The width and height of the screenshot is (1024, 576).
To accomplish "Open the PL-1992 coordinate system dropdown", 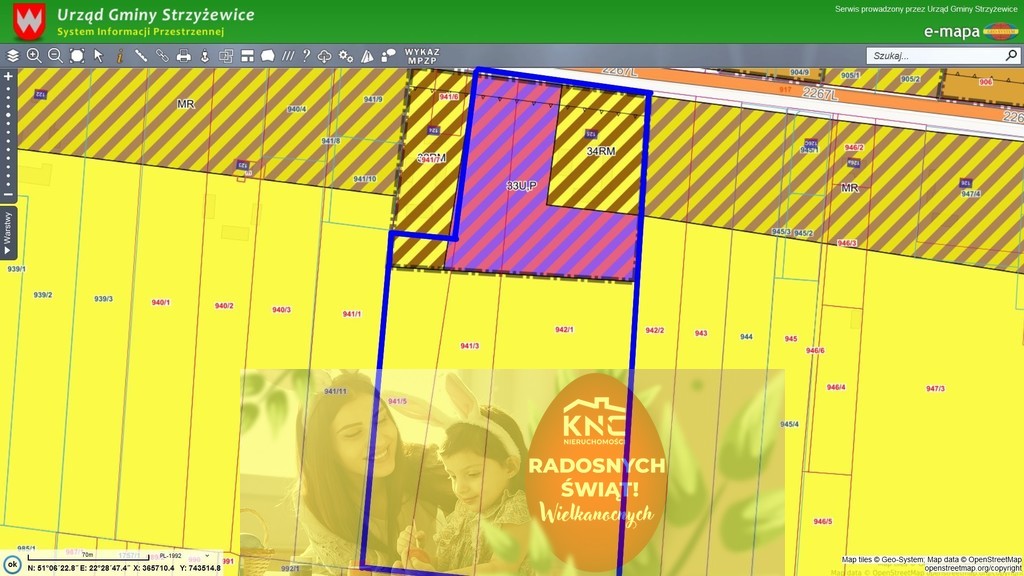I will 176,555.
